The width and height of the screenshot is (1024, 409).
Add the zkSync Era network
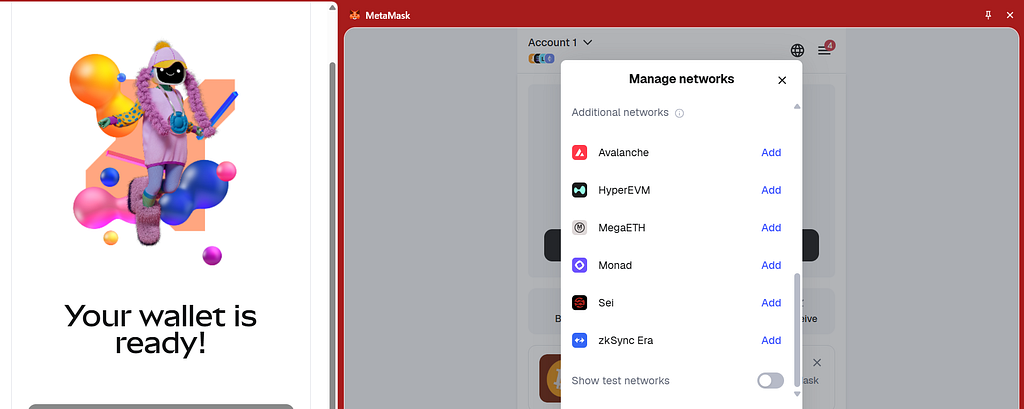[771, 340]
